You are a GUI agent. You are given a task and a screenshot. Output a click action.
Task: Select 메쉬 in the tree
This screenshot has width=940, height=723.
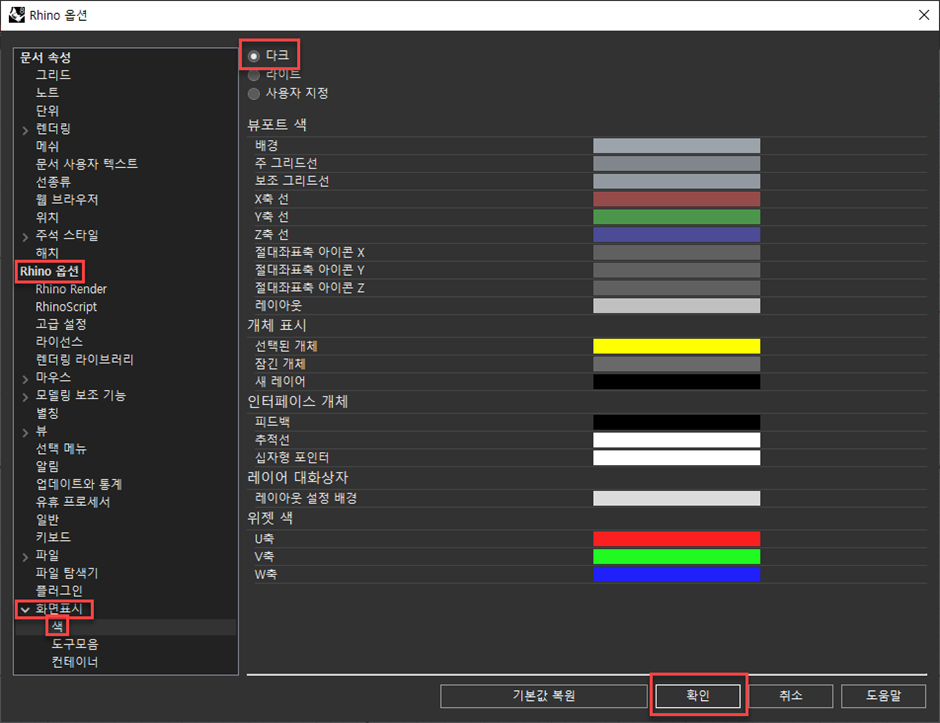[47, 146]
